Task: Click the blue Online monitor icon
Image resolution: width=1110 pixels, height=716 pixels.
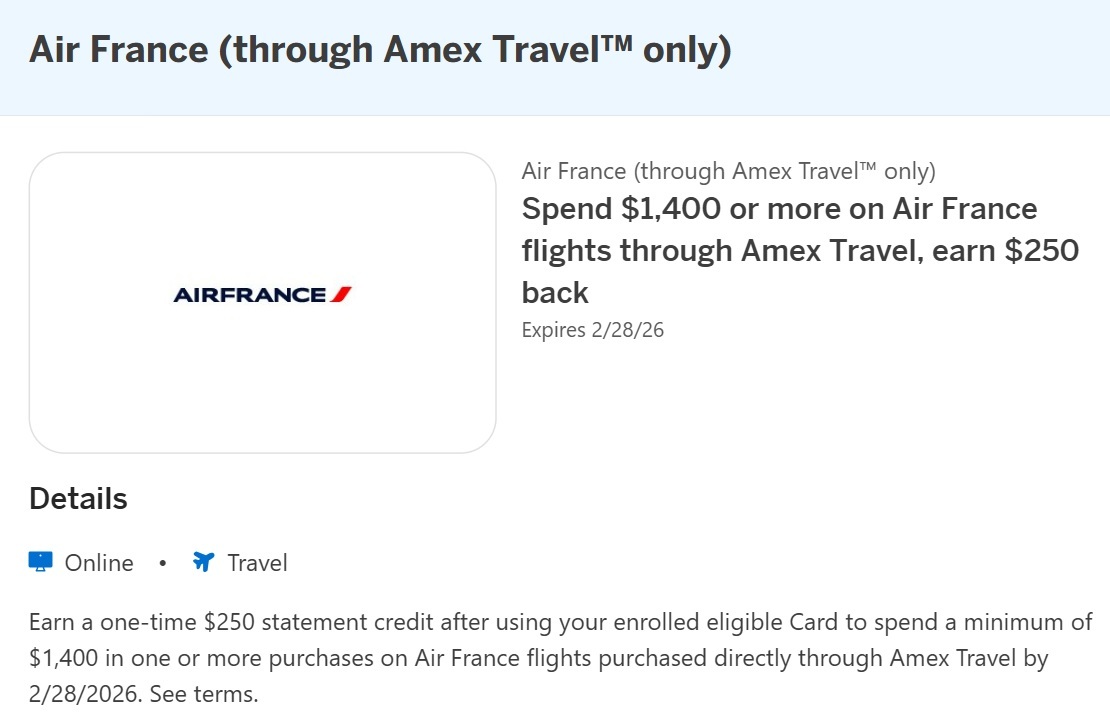Action: coord(40,562)
